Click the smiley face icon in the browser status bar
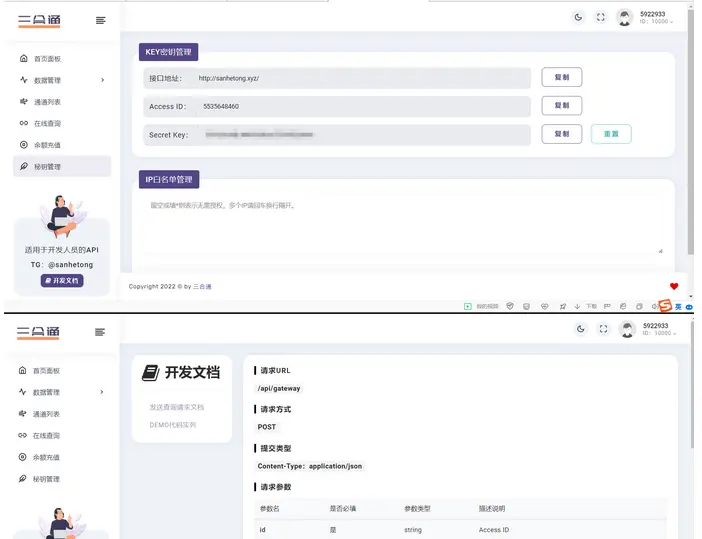Viewport: 702px width, 539px height. [x=526, y=306]
